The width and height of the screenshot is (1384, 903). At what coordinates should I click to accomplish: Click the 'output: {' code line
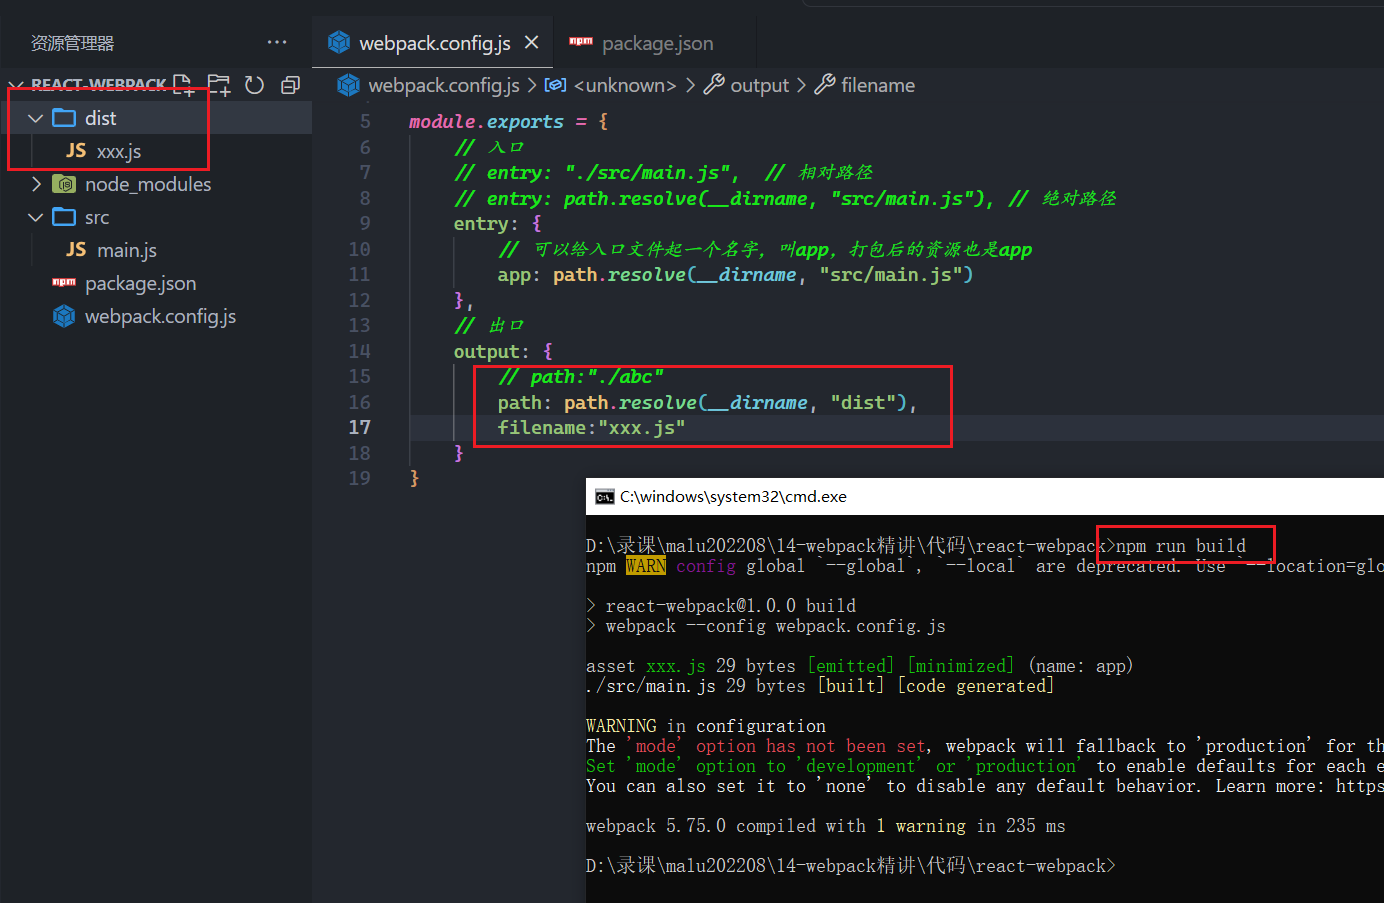[x=503, y=351]
